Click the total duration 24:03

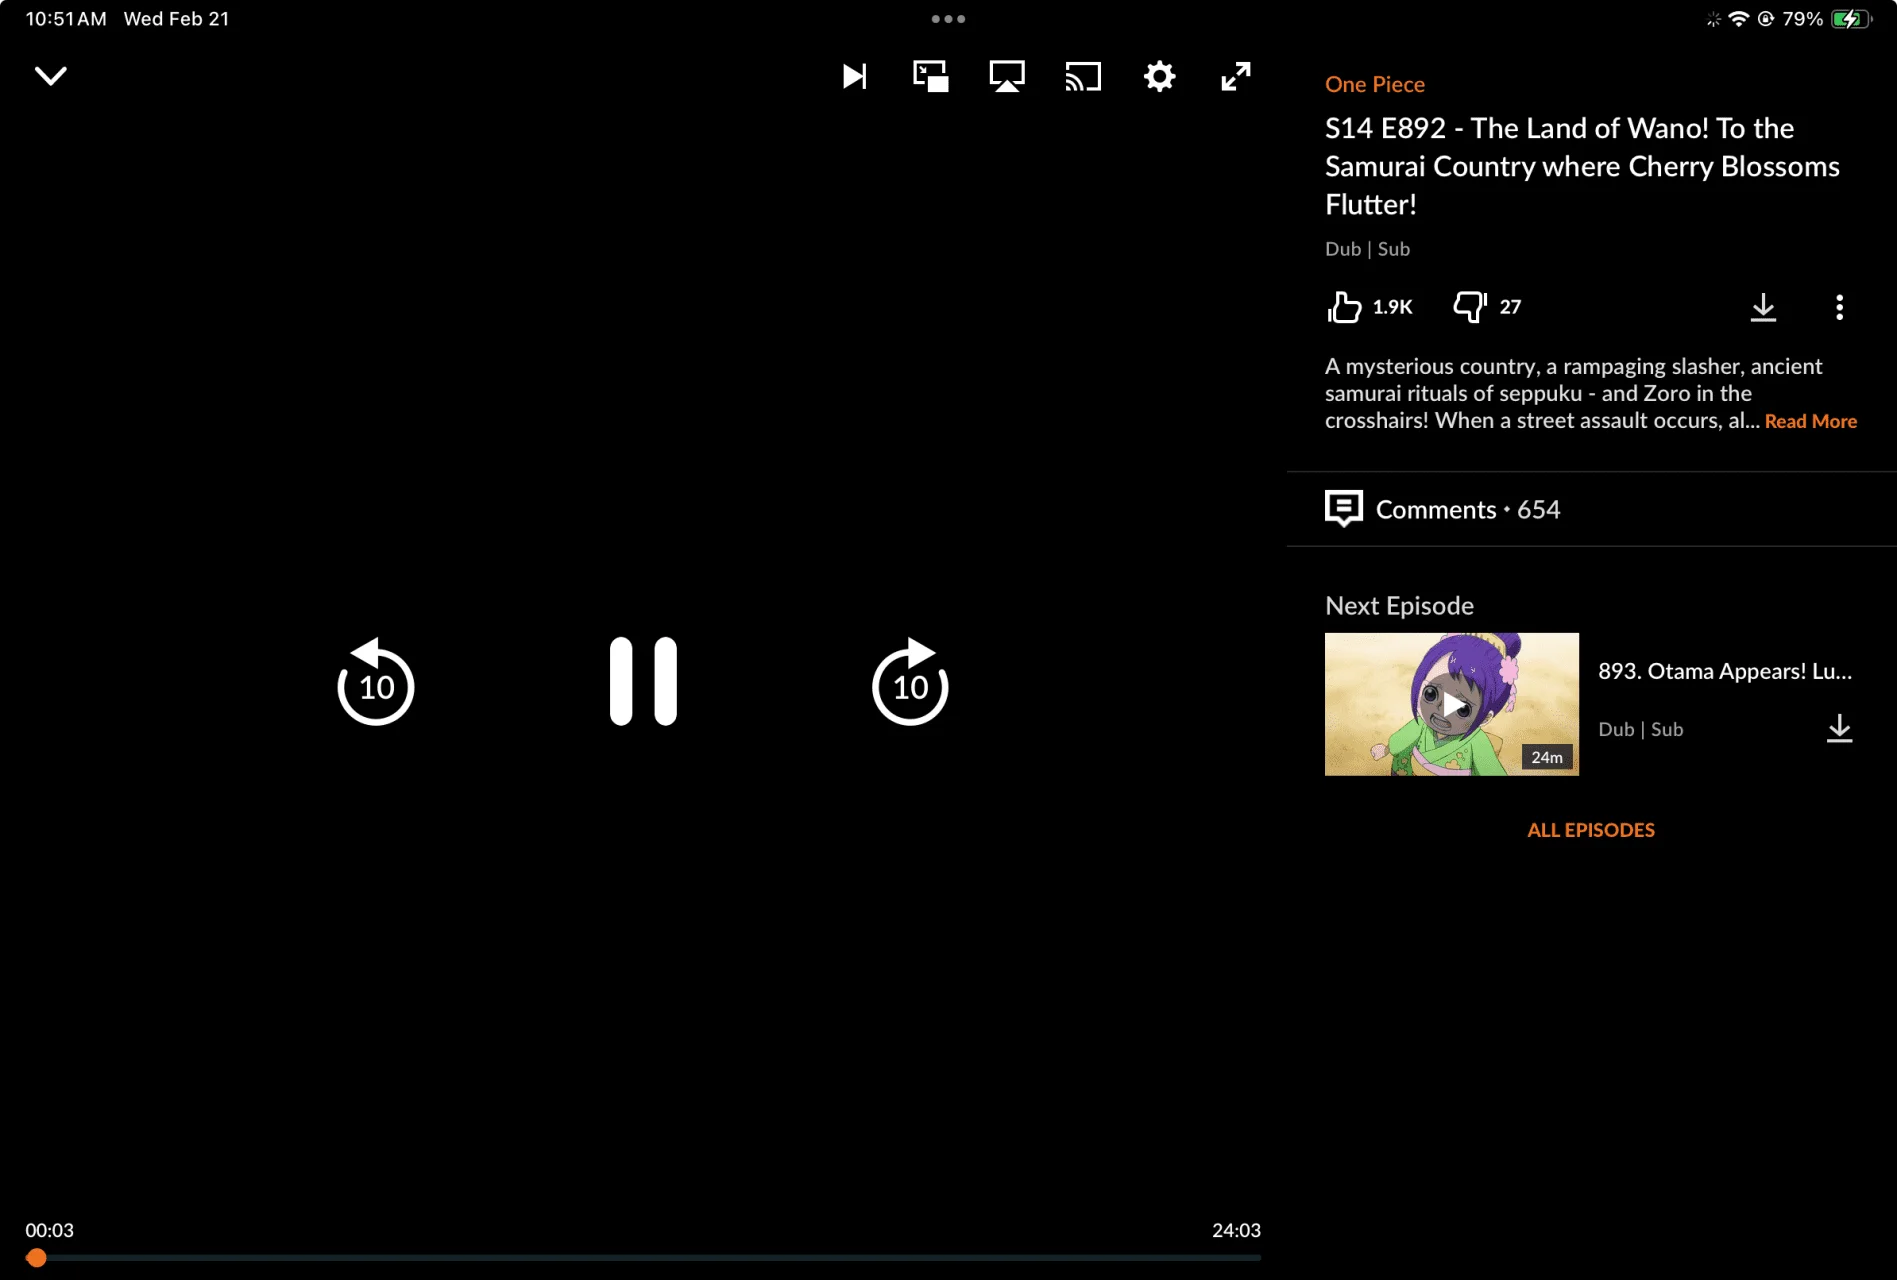tap(1236, 1231)
